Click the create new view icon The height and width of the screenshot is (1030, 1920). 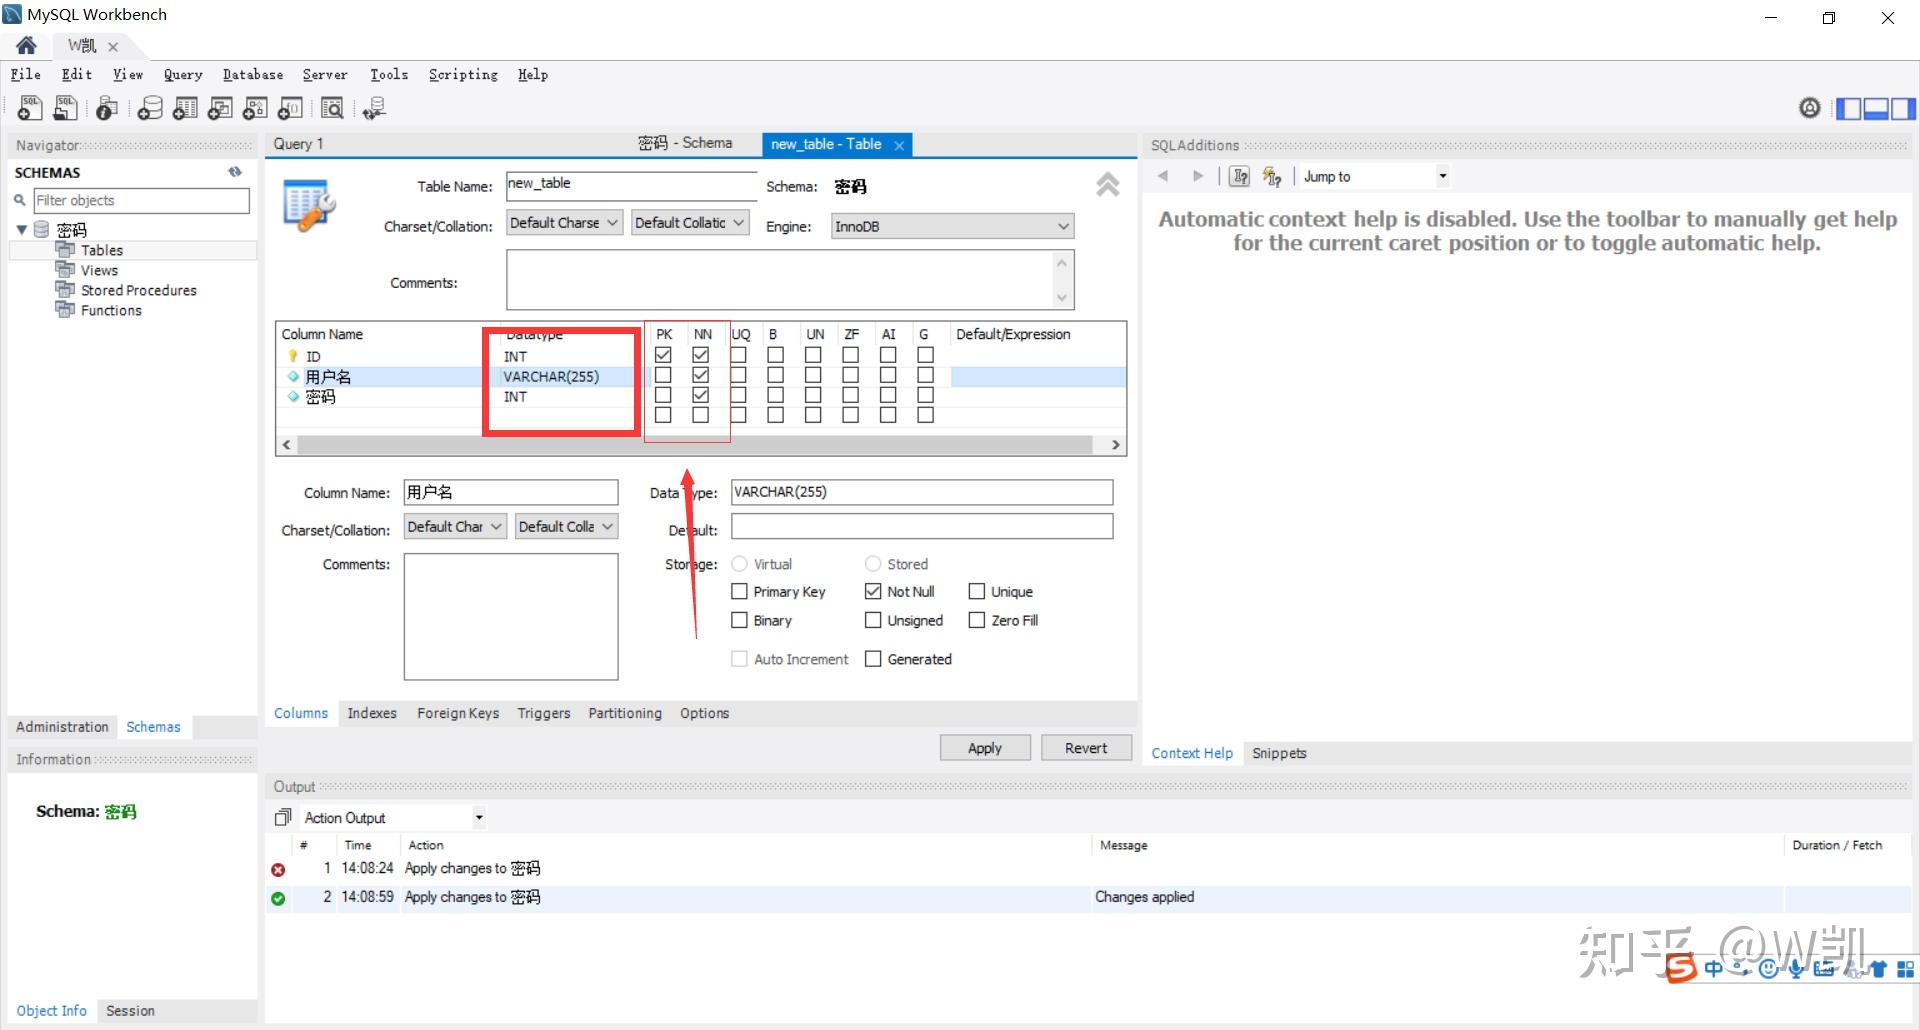coord(220,108)
